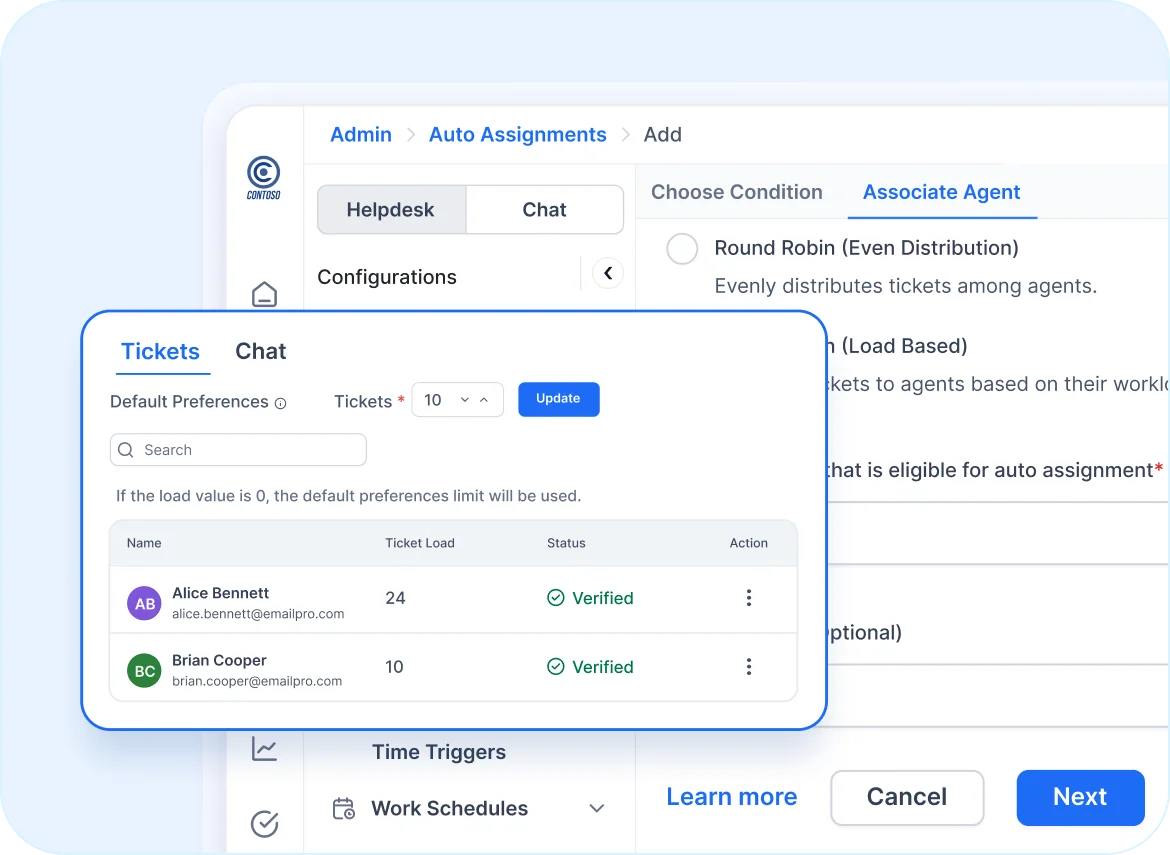Open the Choose Condition tab
Viewport: 1170px width, 855px height.
point(736,192)
